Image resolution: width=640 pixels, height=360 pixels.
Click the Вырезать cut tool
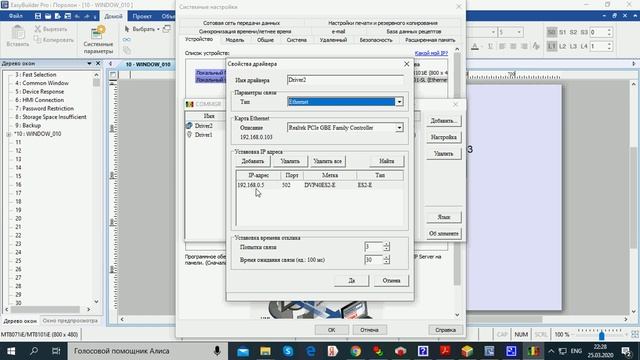tap(50, 29)
